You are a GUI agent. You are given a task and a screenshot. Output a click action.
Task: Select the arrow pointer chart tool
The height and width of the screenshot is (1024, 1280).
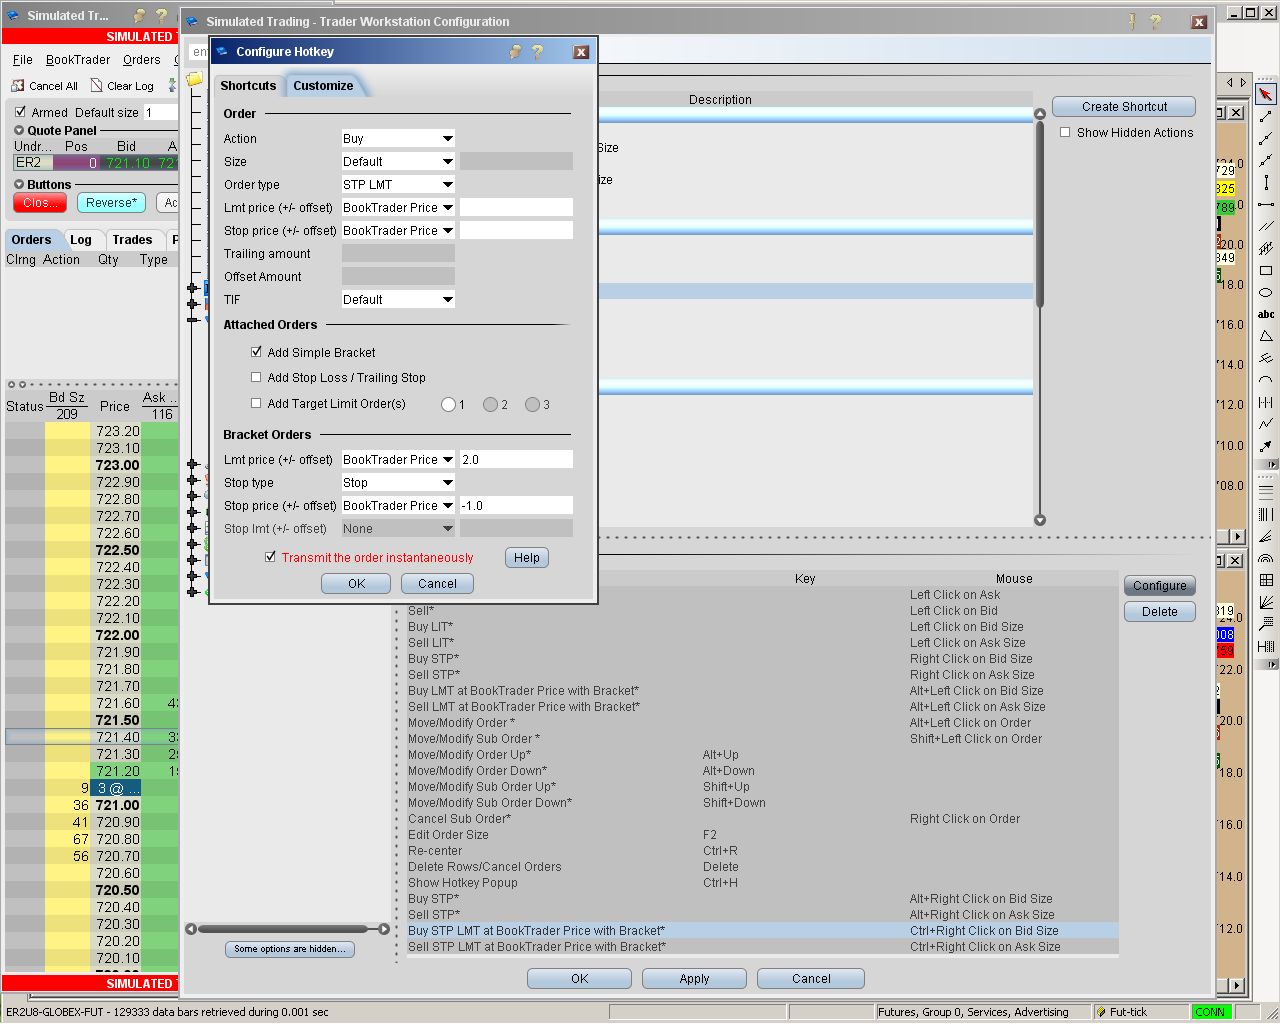click(x=1266, y=94)
